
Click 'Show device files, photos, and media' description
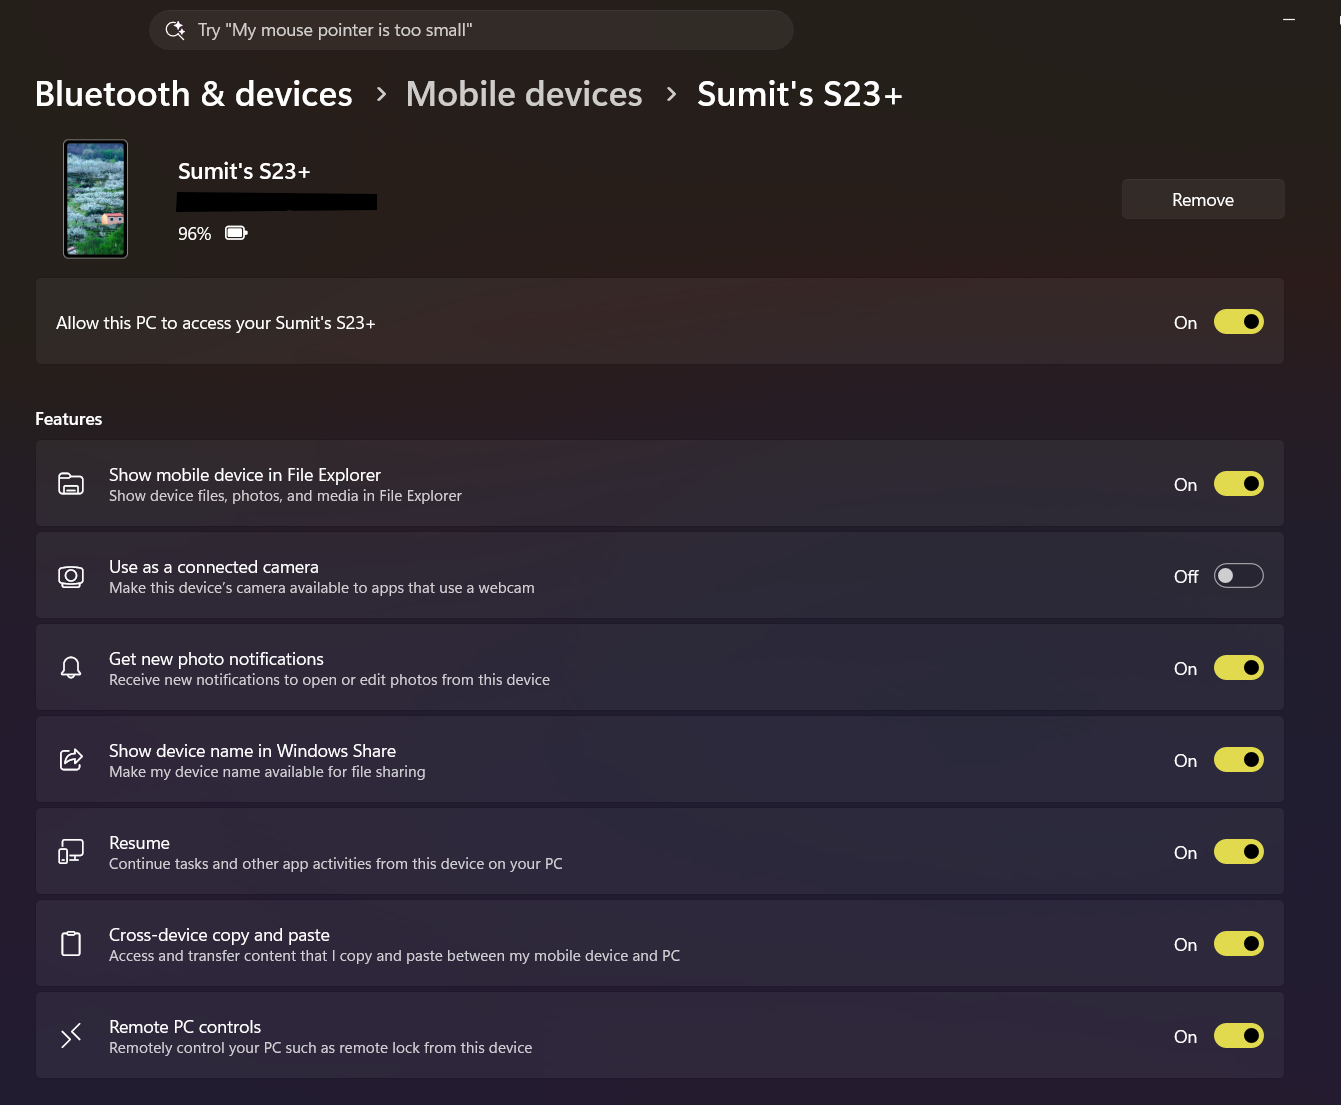click(285, 496)
